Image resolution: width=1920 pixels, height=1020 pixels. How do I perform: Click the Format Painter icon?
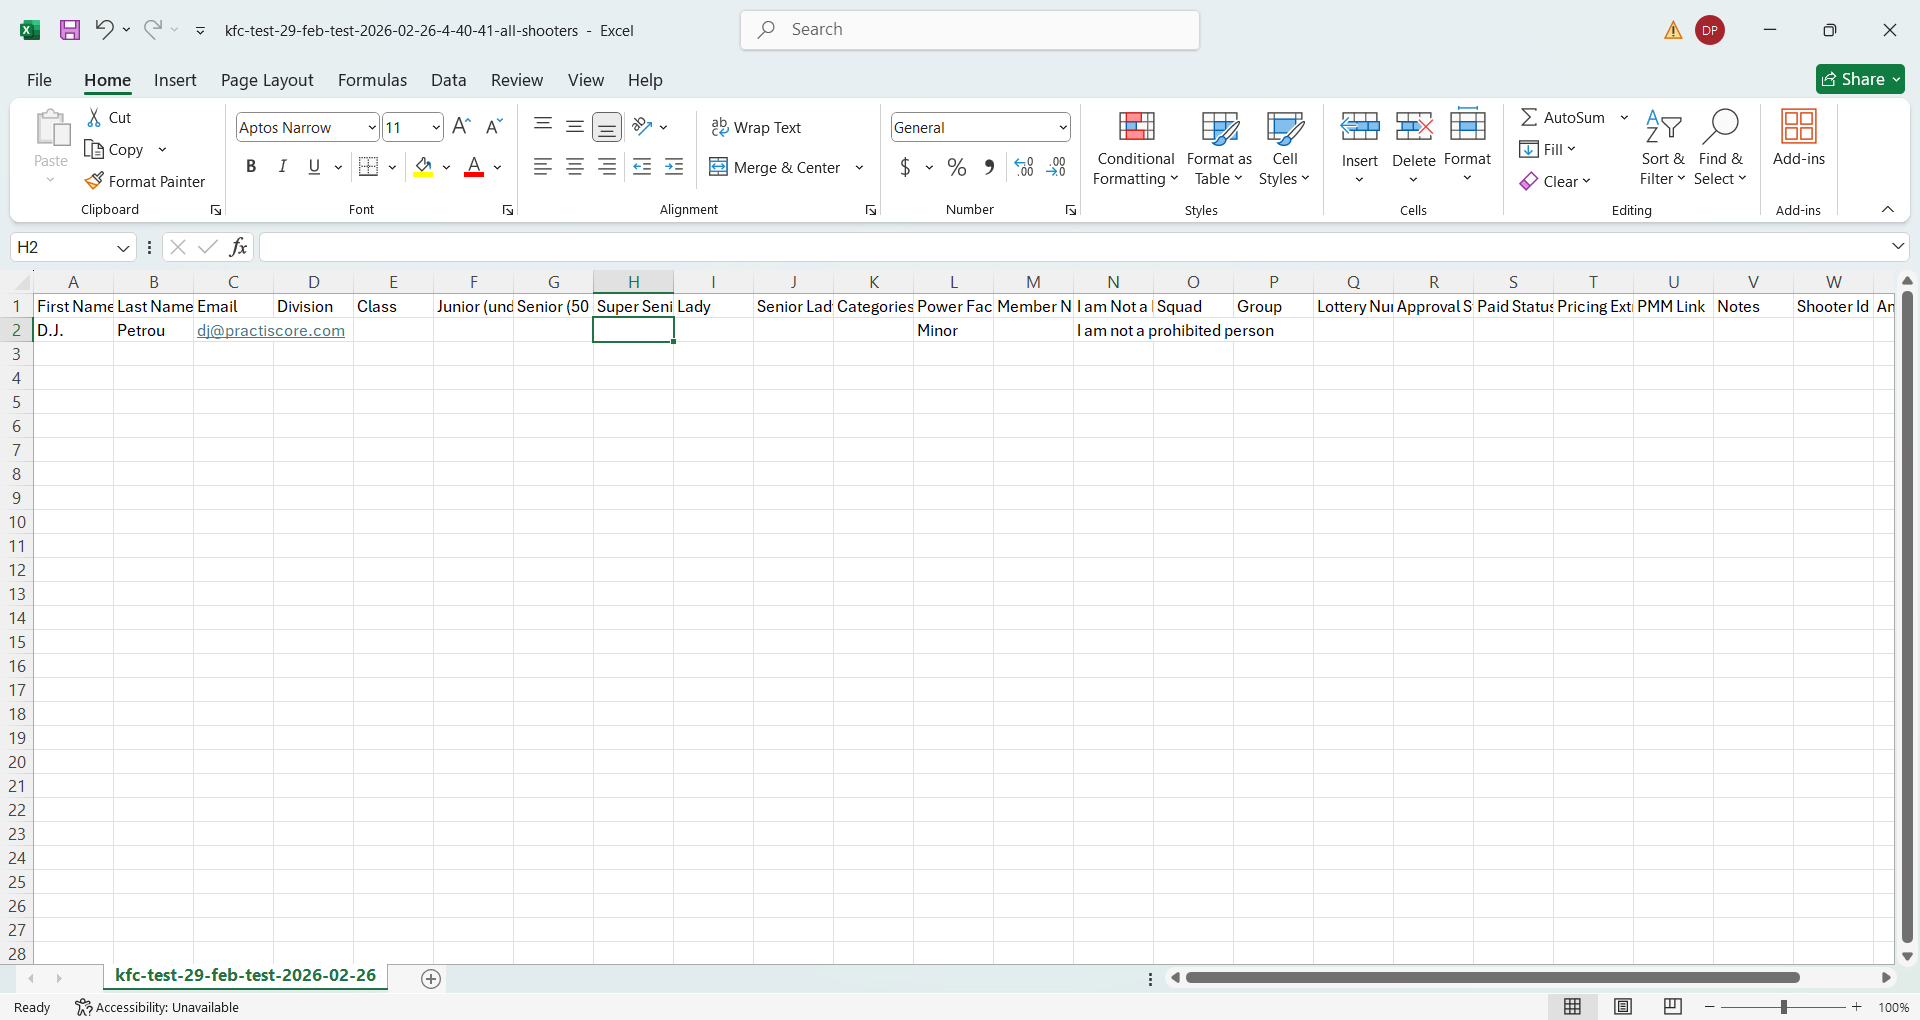pos(95,181)
